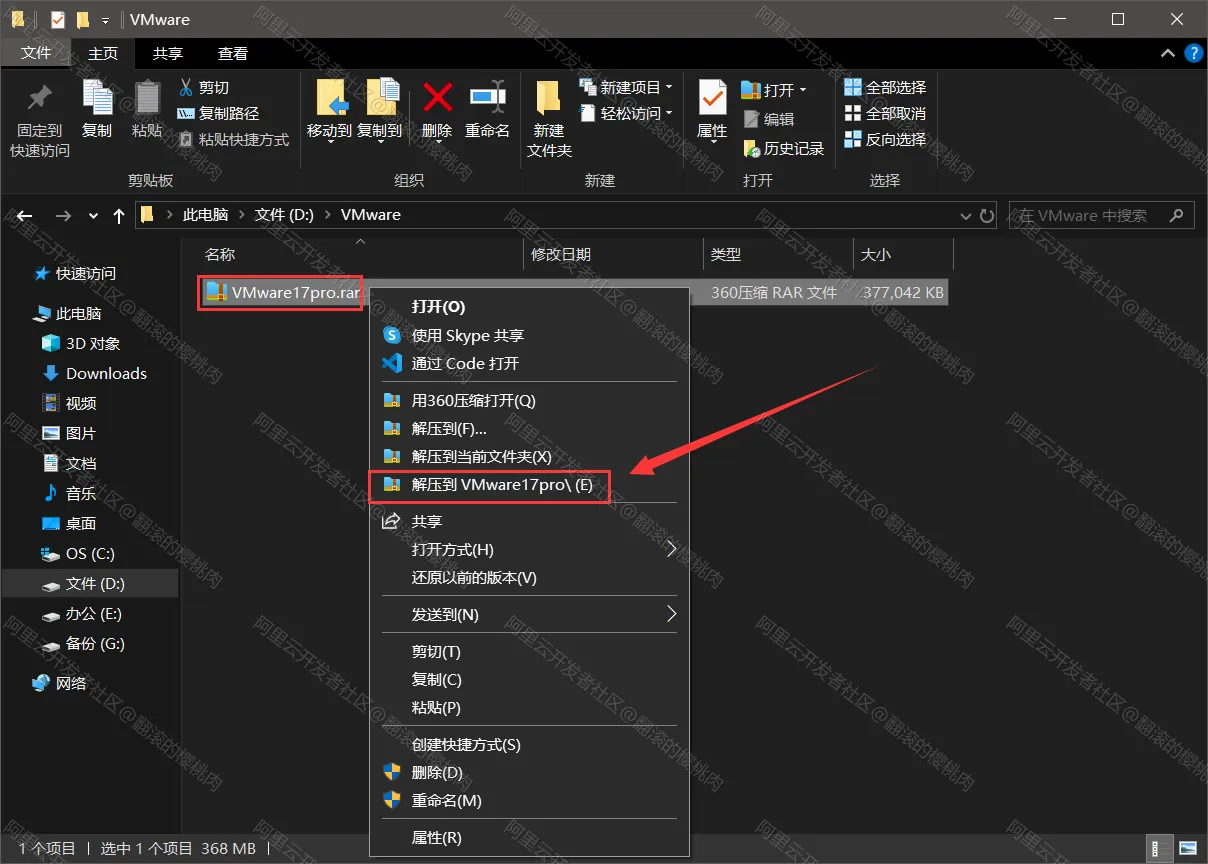The image size is (1208, 864).
Task: Open the address bar history dropdown
Action: (965, 215)
